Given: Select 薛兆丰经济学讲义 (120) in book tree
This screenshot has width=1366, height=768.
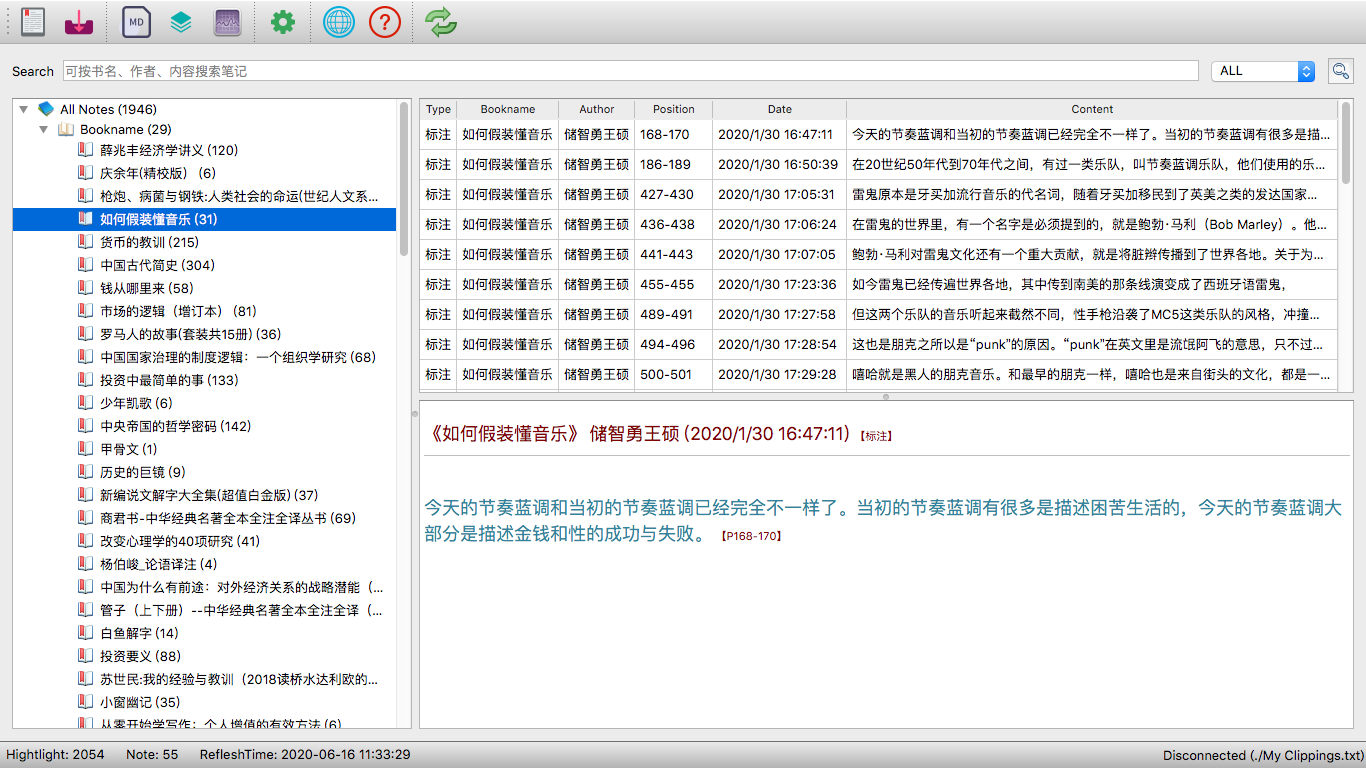Looking at the screenshot, I should [168, 150].
